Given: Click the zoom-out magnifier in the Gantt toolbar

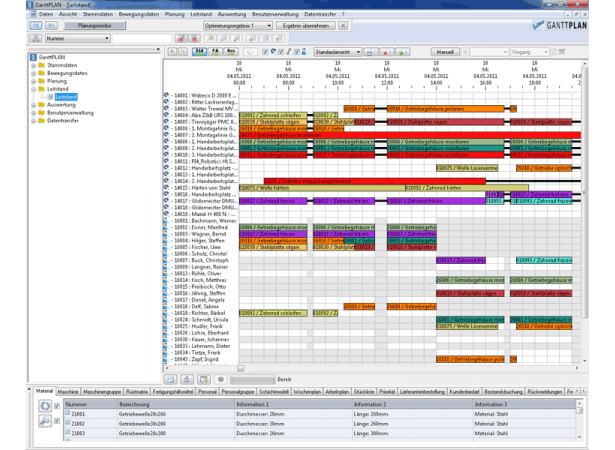Looking at the screenshot, I should point(182,52).
